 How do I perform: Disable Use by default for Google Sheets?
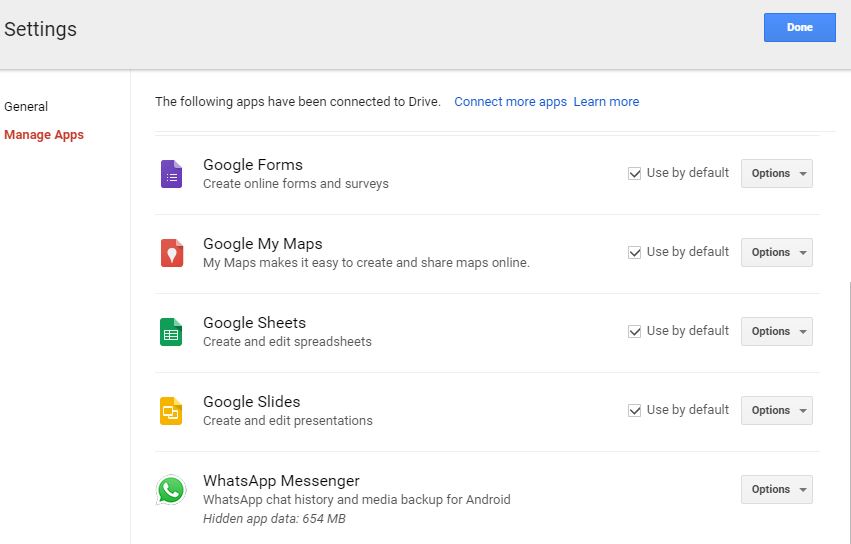634,331
